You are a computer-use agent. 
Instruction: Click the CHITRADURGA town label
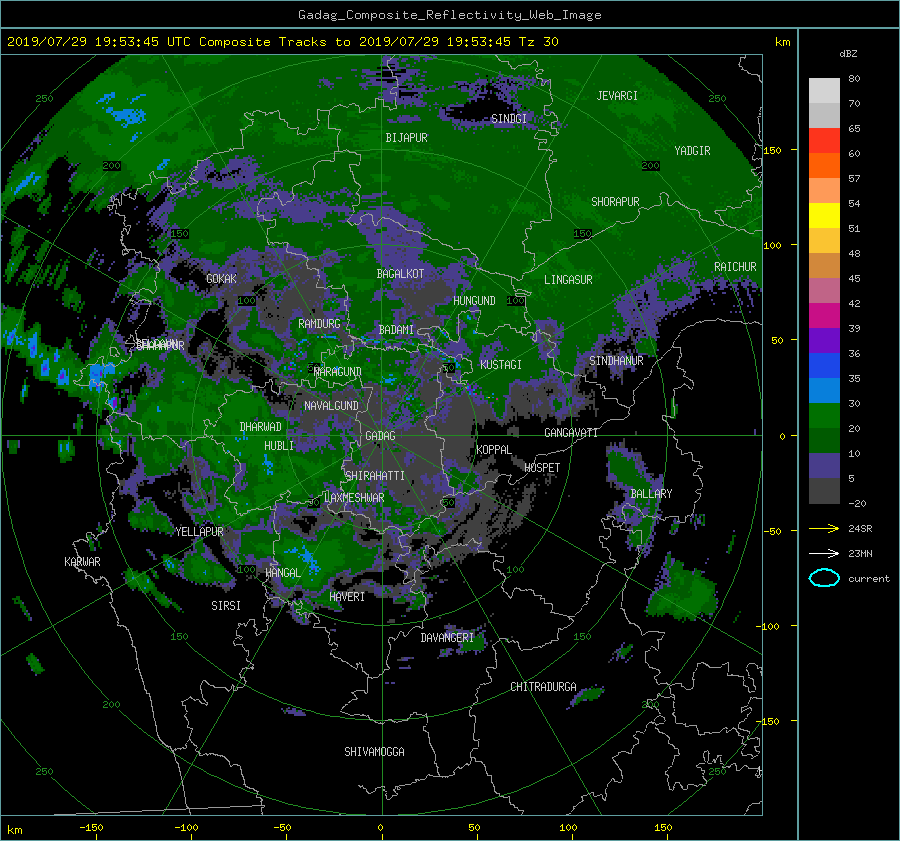pyautogui.click(x=543, y=687)
